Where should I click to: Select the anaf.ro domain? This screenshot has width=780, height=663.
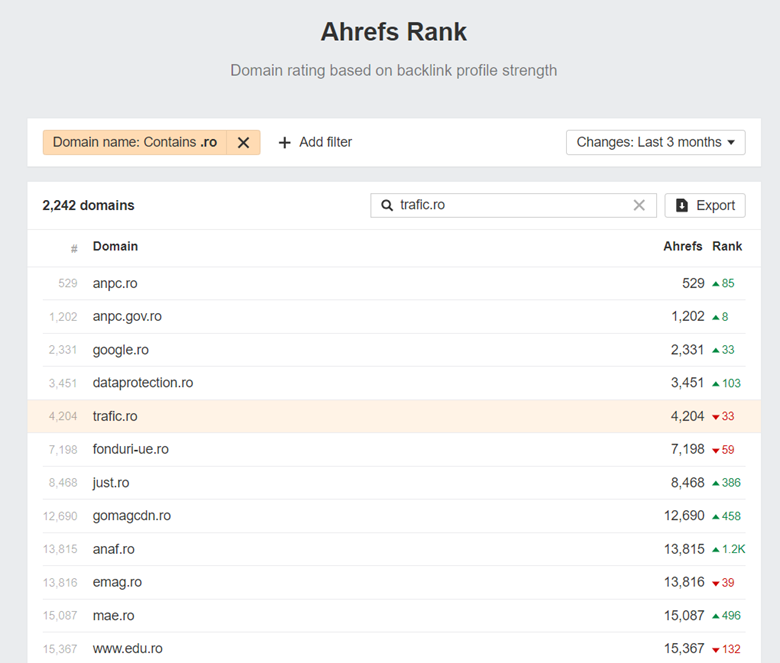tap(113, 549)
